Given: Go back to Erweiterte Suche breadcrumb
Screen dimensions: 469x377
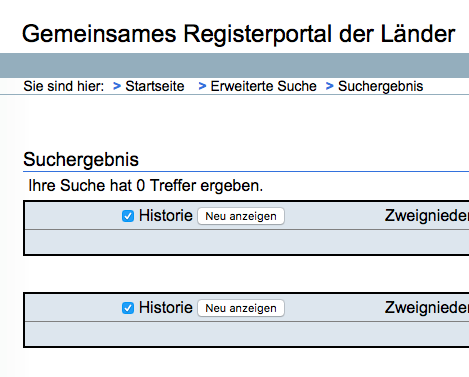Looking at the screenshot, I should coord(263,86).
